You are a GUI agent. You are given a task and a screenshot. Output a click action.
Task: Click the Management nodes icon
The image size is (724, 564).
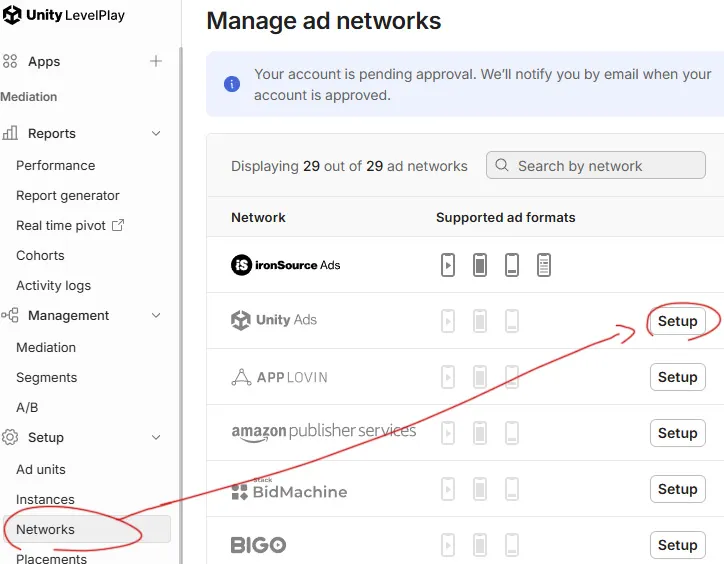10,315
